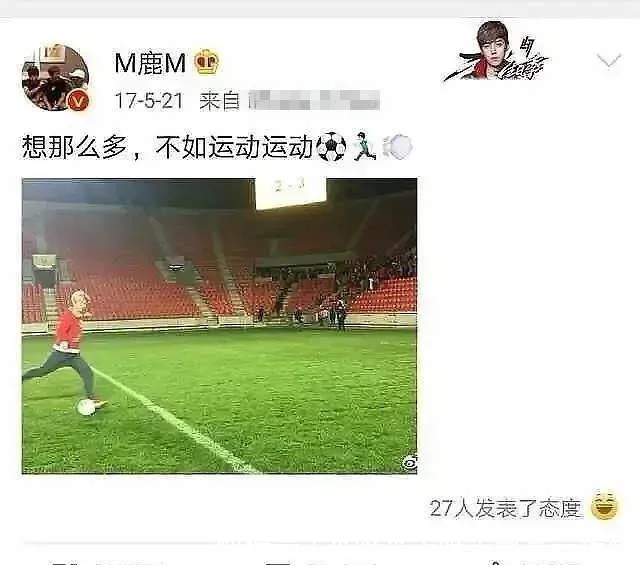Viewport: 640px width, 565px height.
Task: Click the post text 想那么多，不如运动运动
Action: point(167,147)
